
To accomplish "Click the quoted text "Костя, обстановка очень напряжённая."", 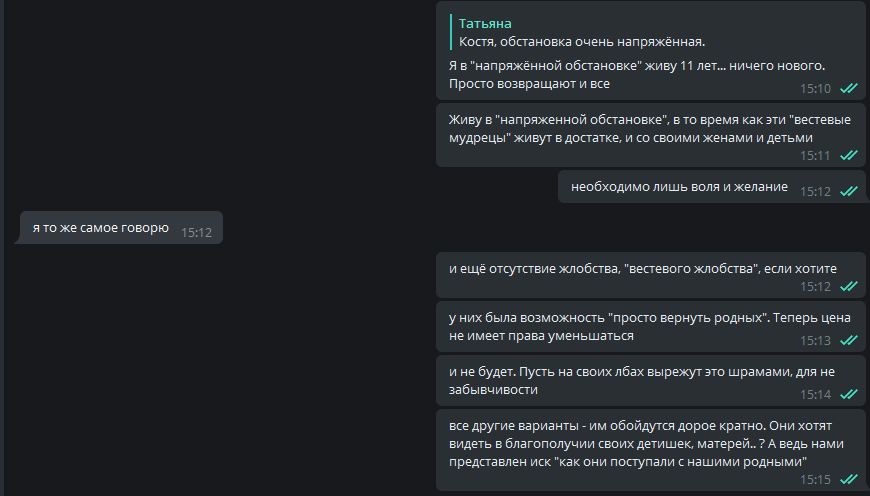I will tap(582, 41).
